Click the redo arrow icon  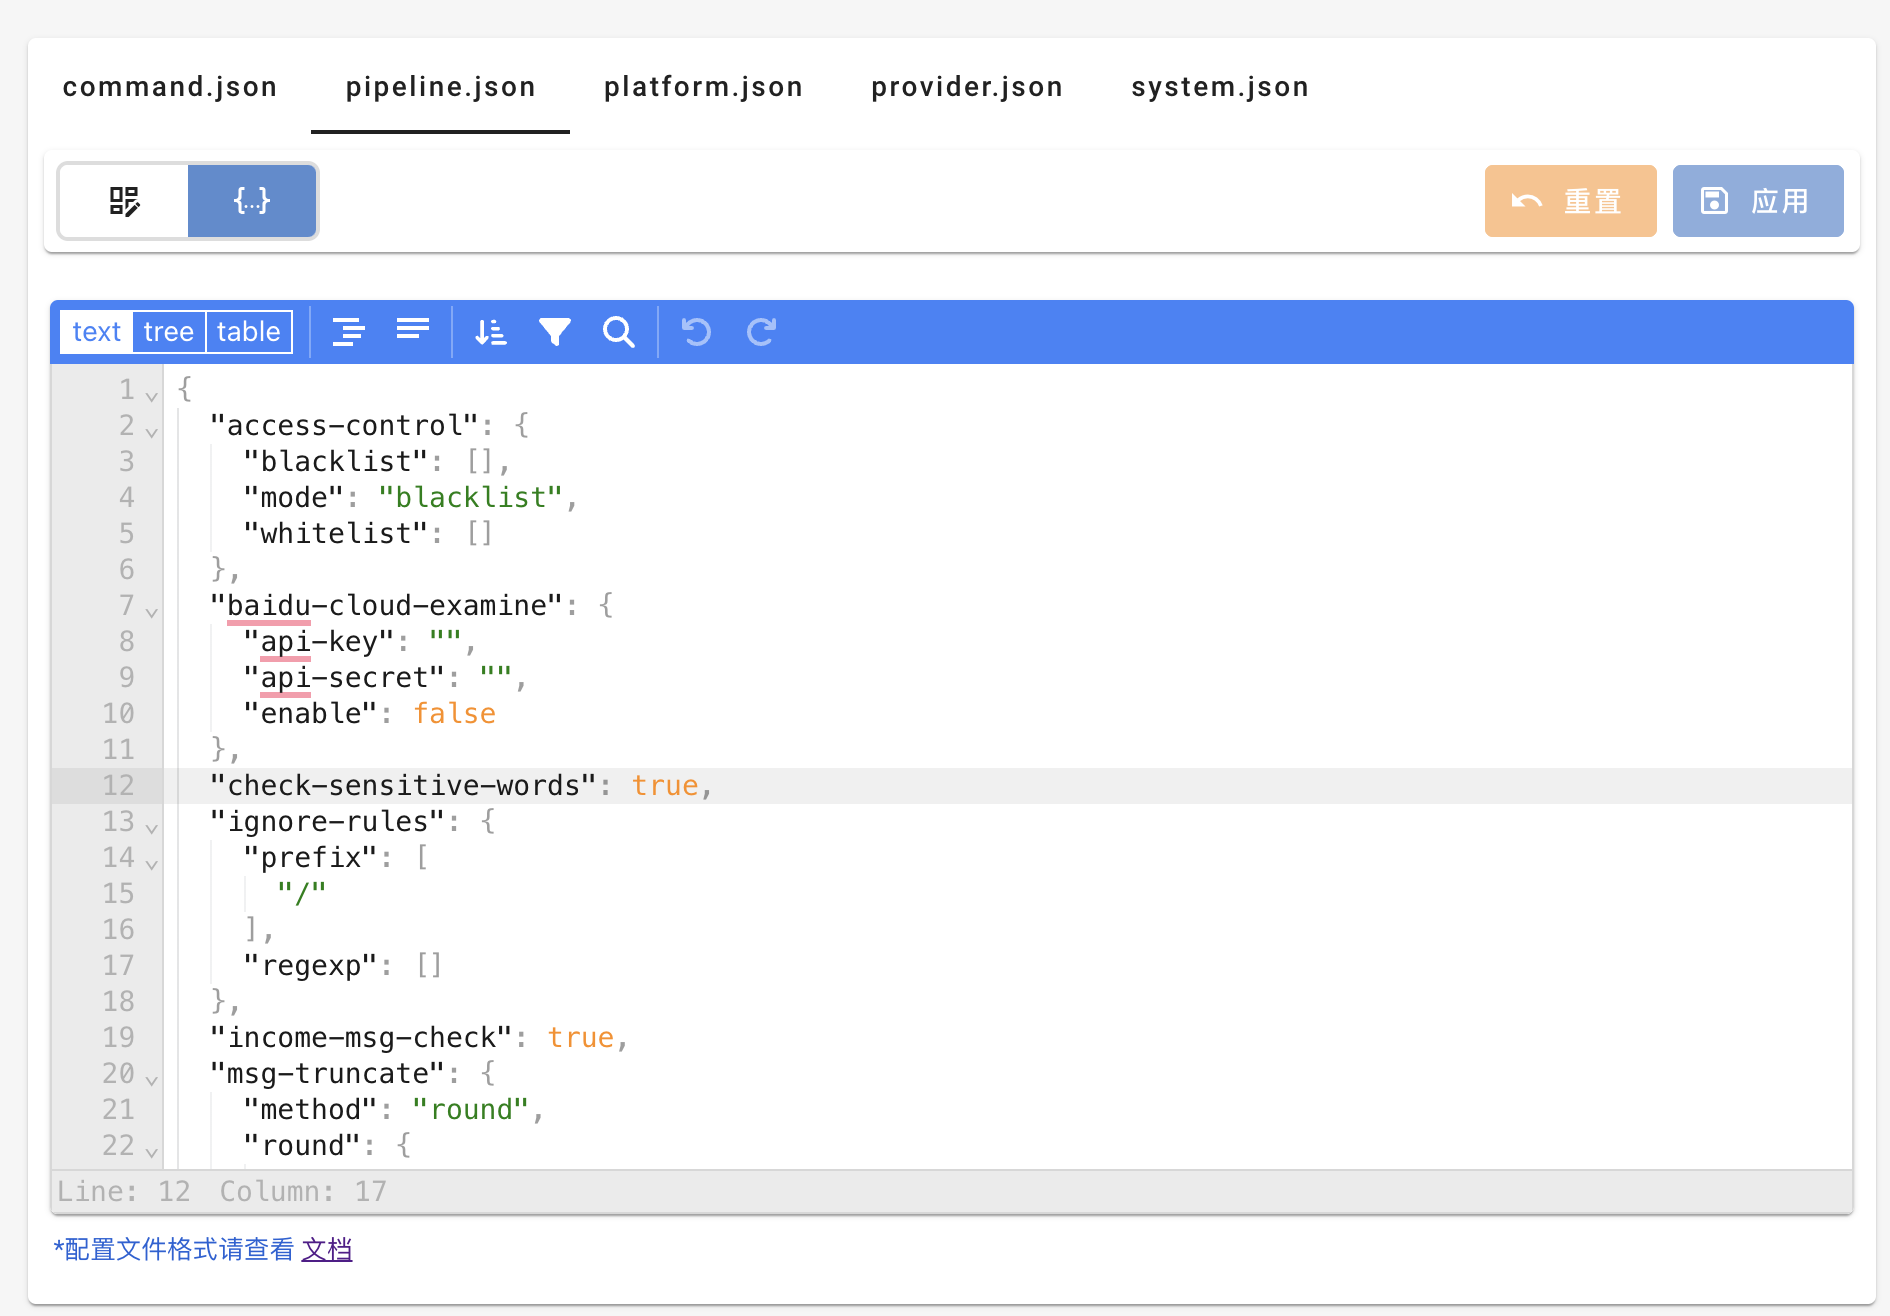click(x=761, y=332)
